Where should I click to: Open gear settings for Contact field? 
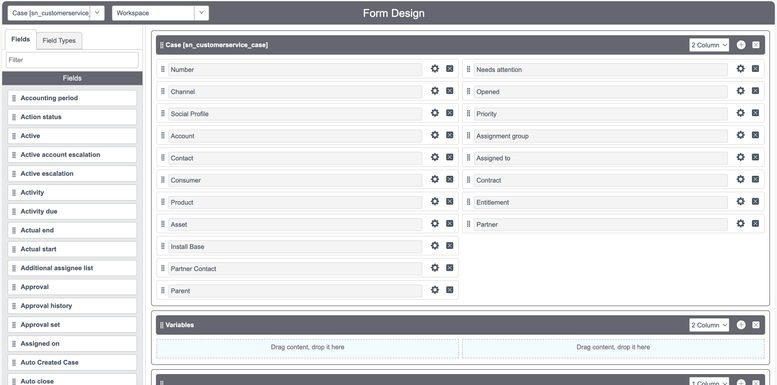coord(435,157)
